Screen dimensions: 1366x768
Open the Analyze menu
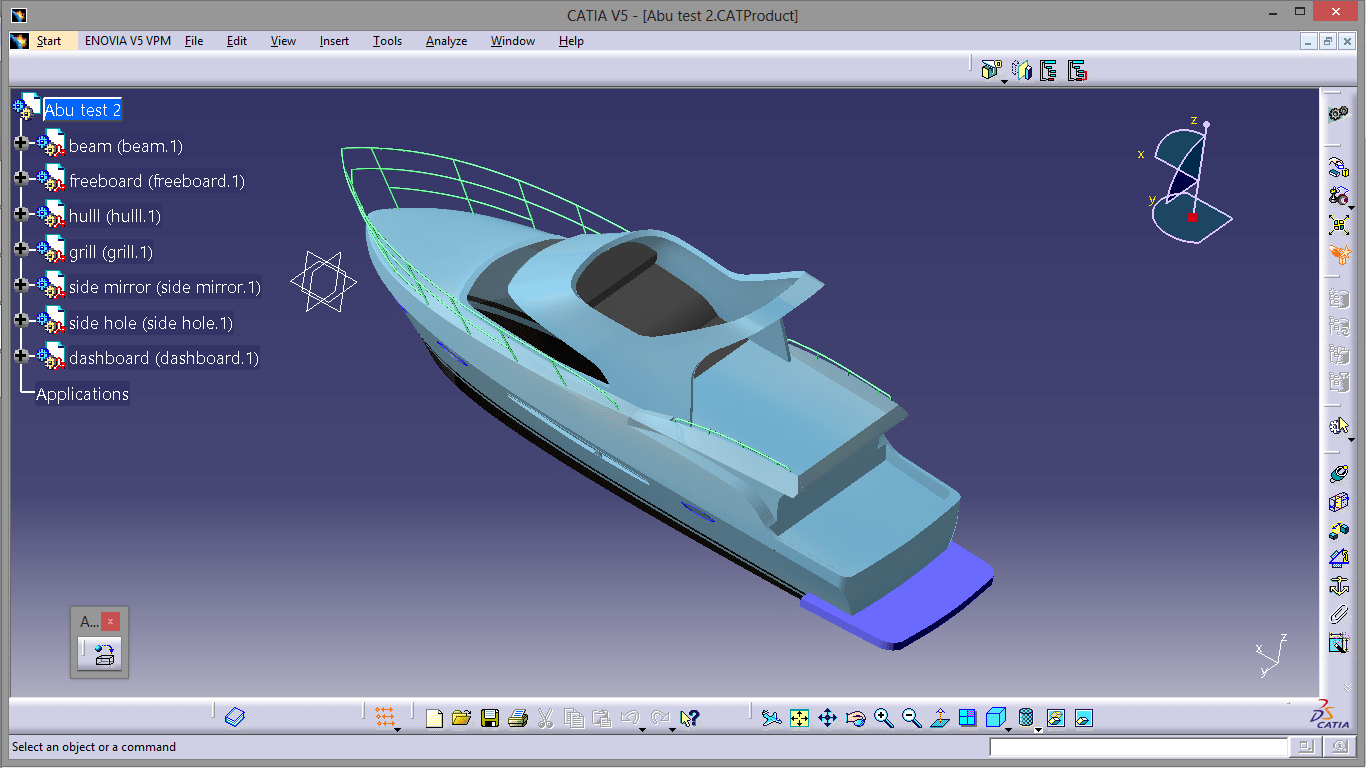[x=446, y=41]
